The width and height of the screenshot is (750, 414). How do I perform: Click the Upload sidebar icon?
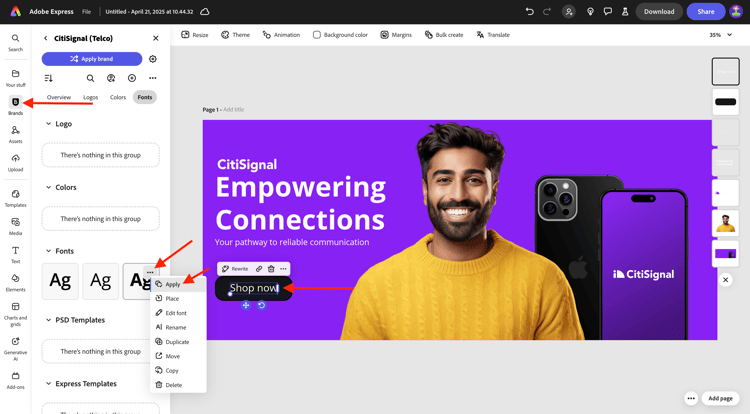click(x=15, y=163)
